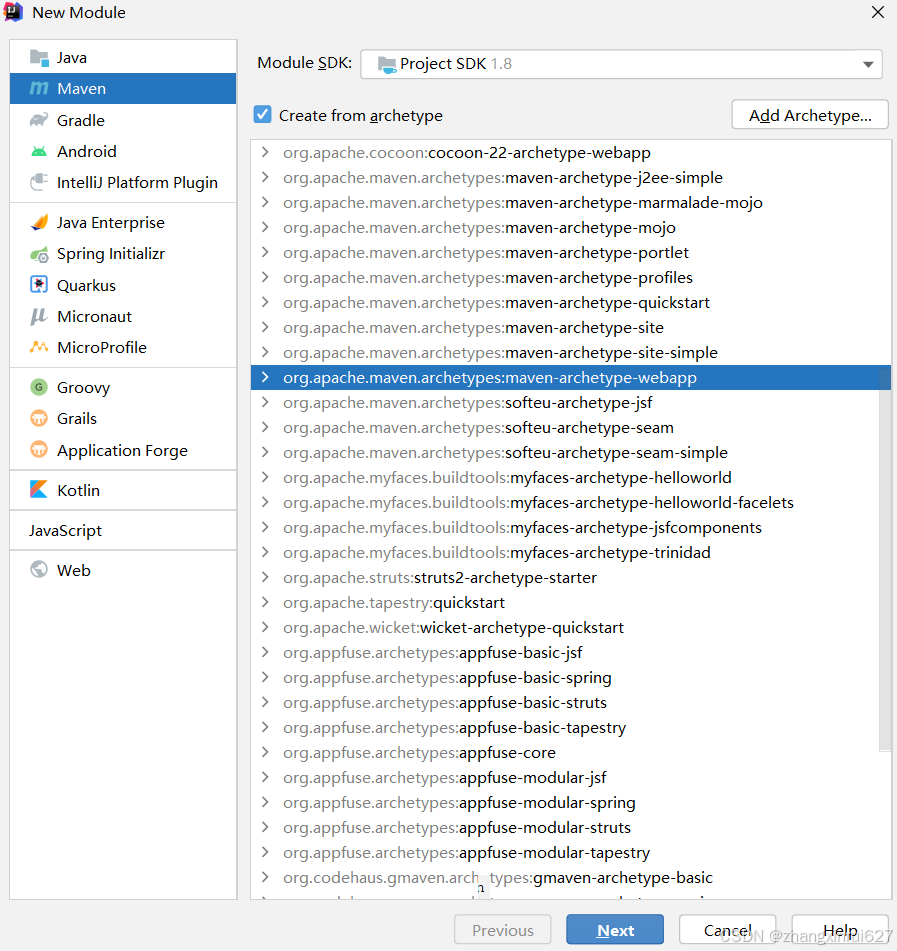The width and height of the screenshot is (897, 951).
Task: Click the Previous button
Action: pos(503,930)
